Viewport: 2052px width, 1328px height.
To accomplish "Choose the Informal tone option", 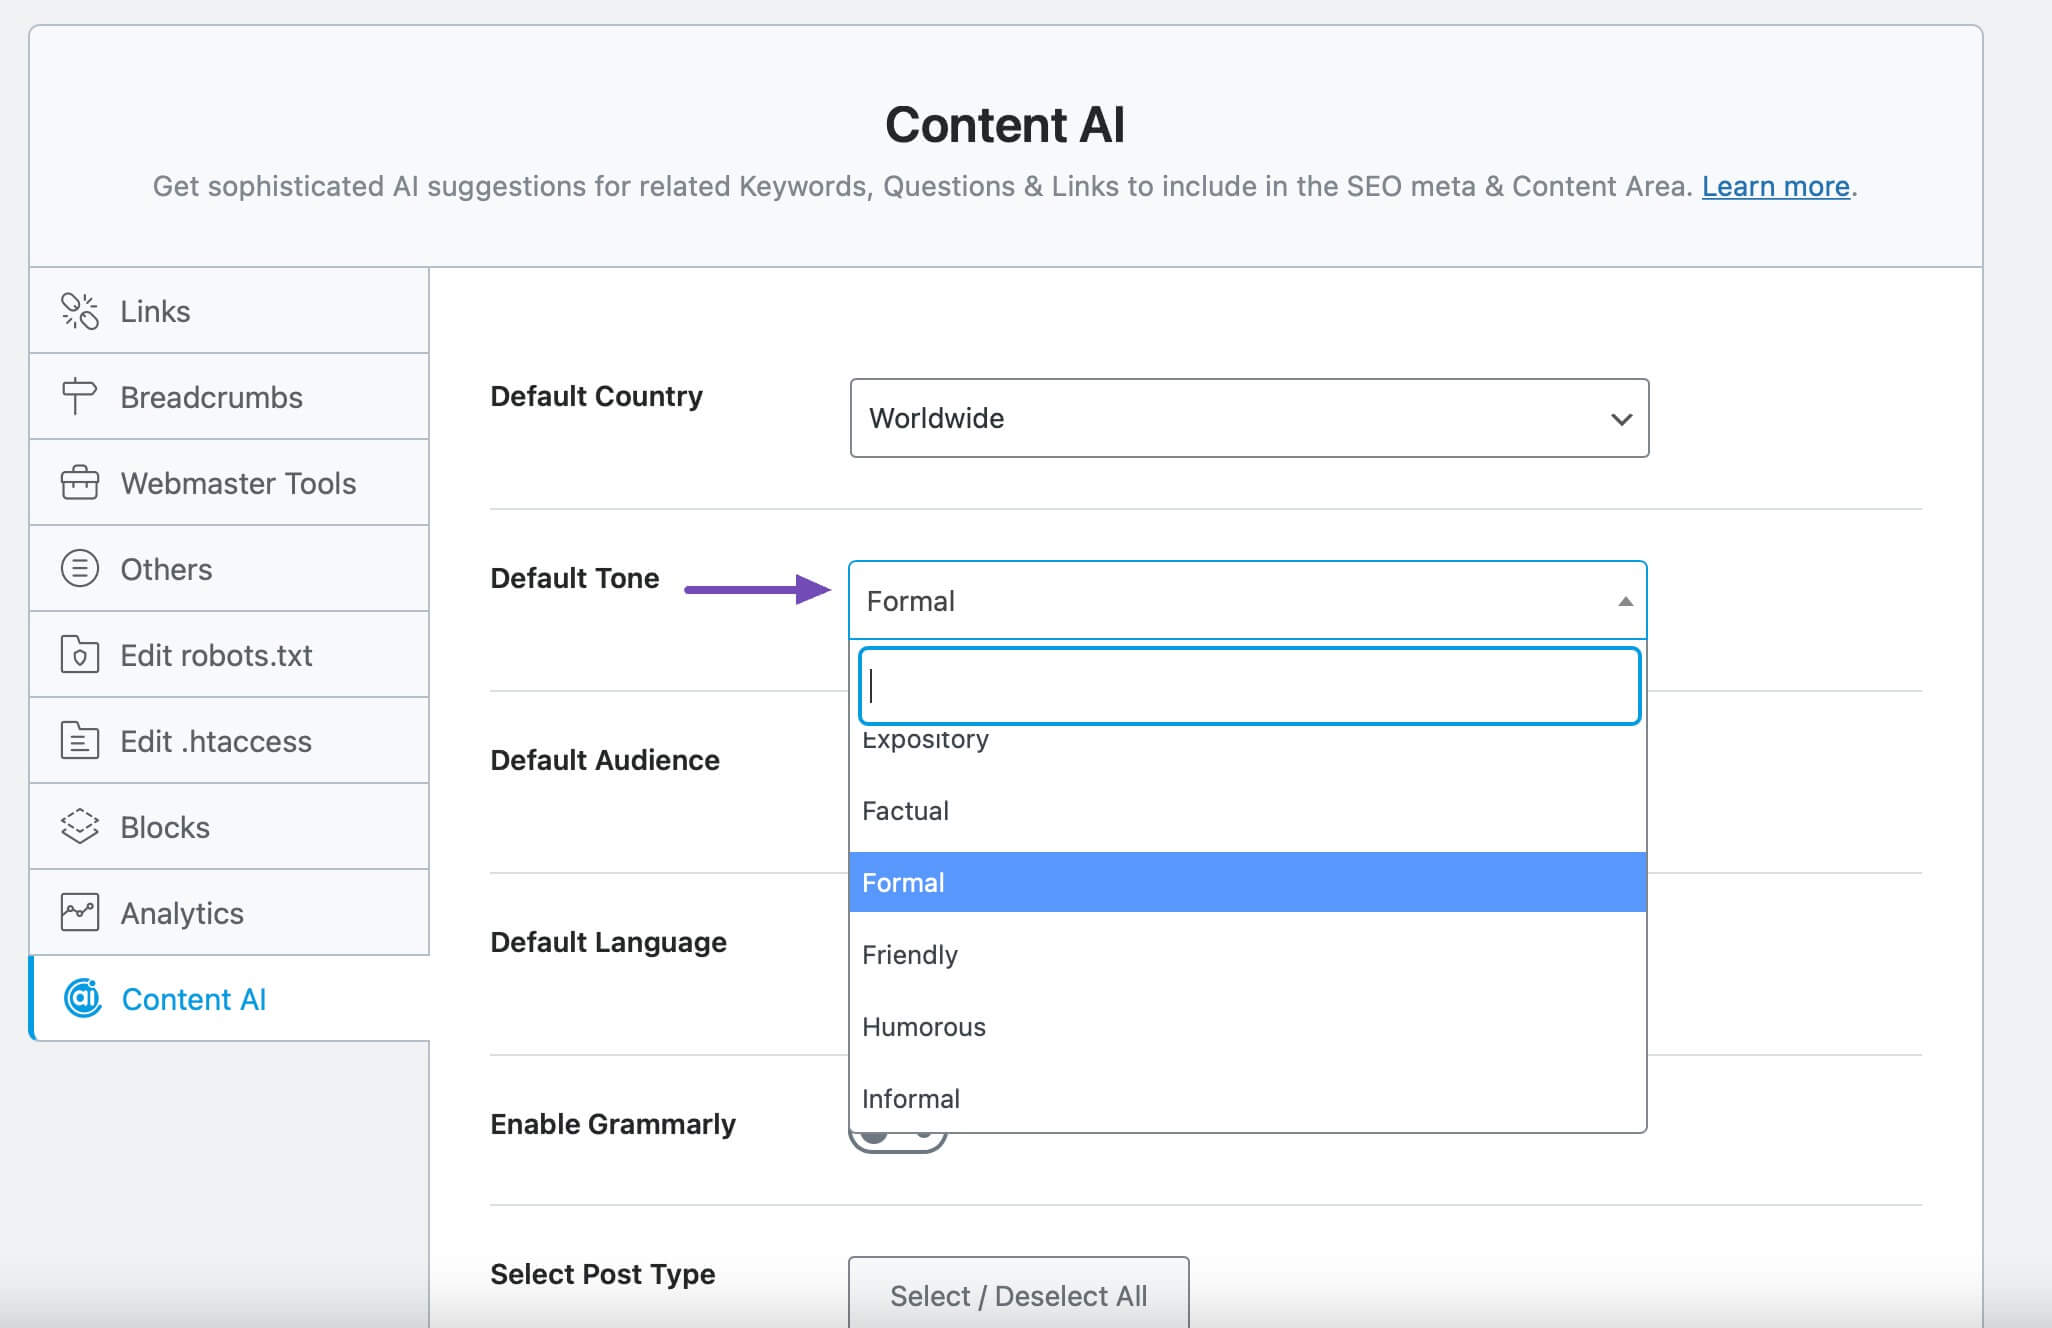I will (x=1247, y=1099).
